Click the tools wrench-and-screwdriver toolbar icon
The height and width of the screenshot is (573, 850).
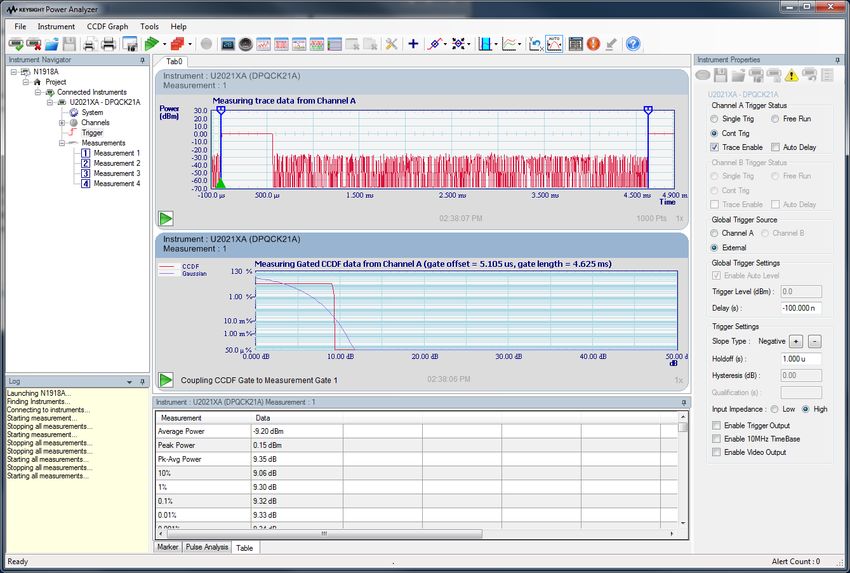click(x=391, y=44)
